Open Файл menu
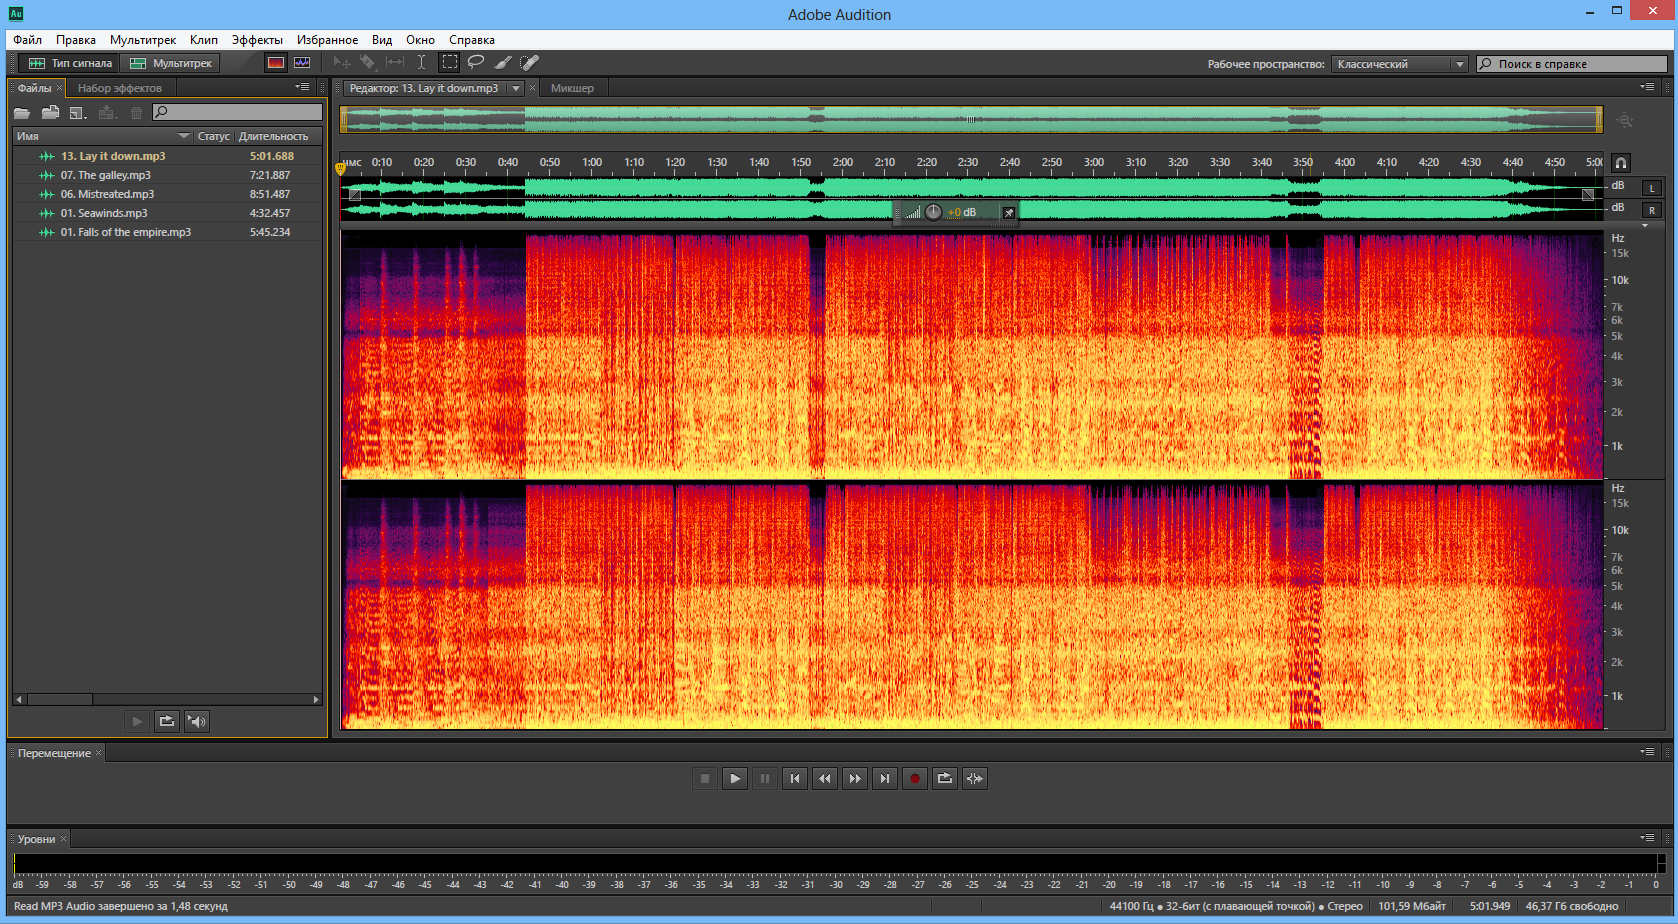The width and height of the screenshot is (1678, 924). click(28, 40)
